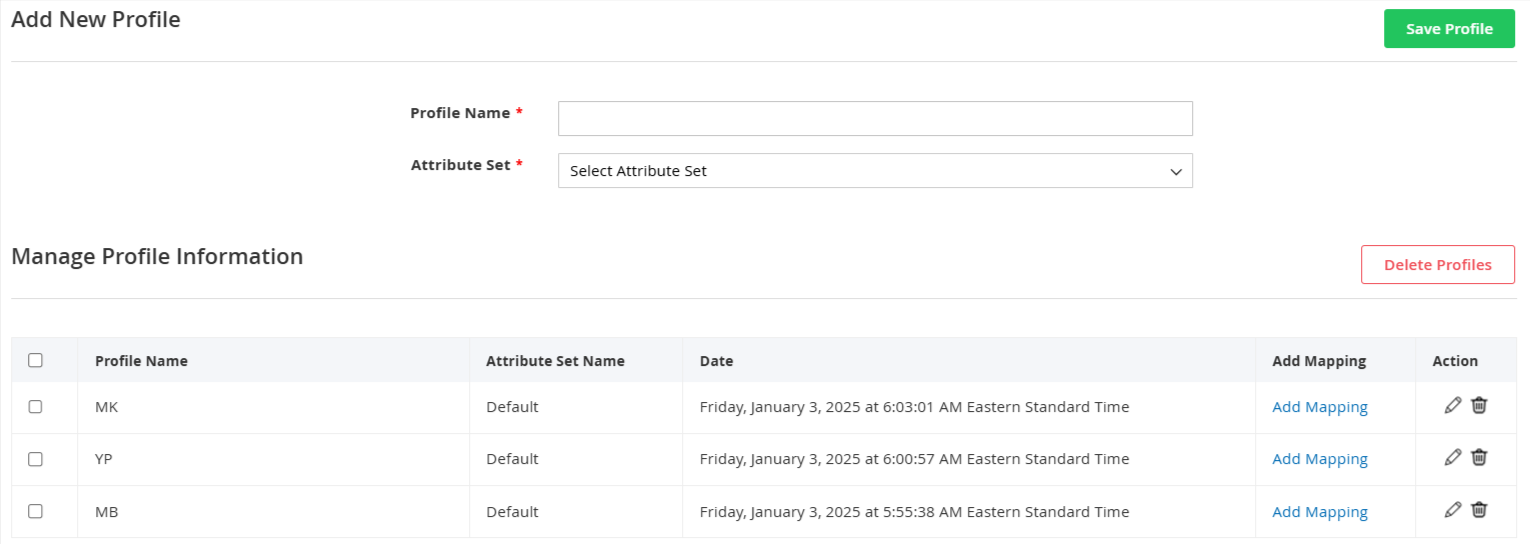Click the Date column header

[716, 361]
